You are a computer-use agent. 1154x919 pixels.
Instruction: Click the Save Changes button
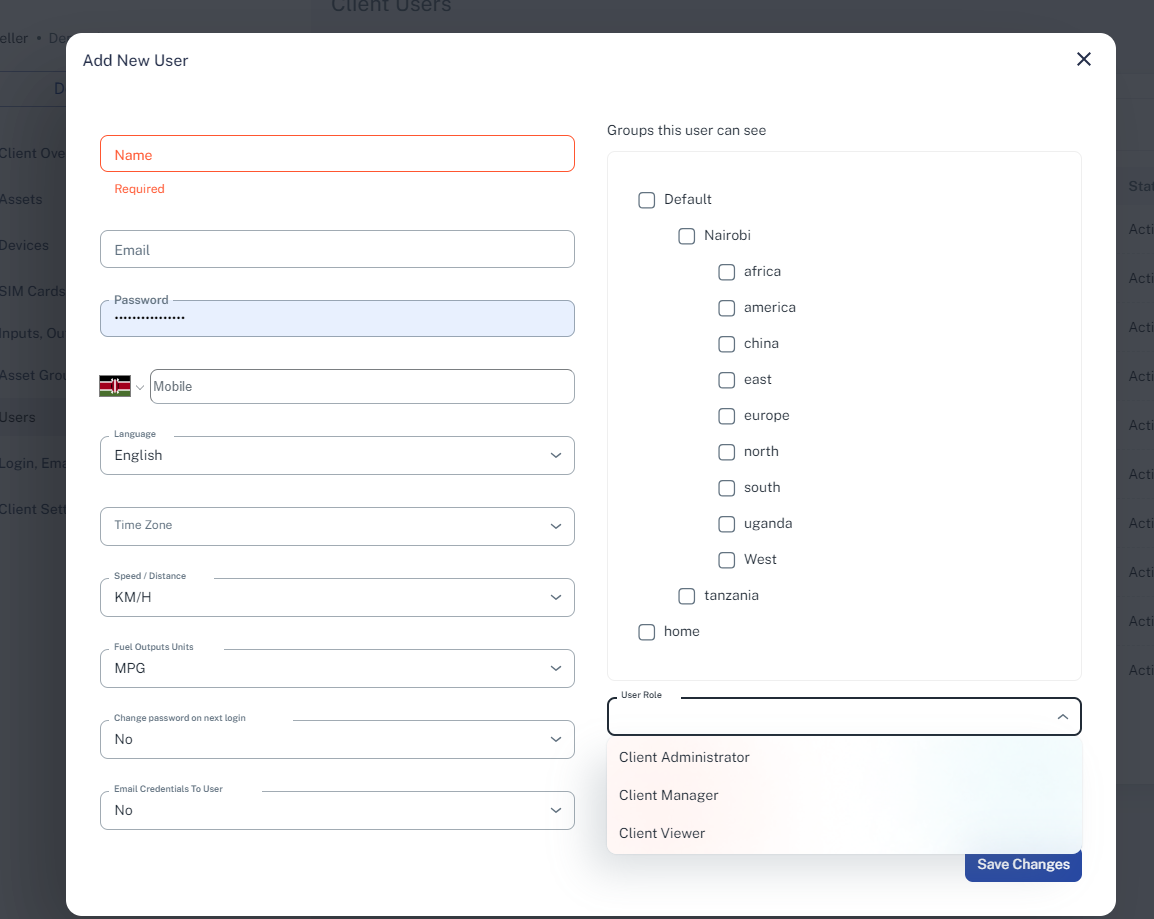pyautogui.click(x=1023, y=864)
